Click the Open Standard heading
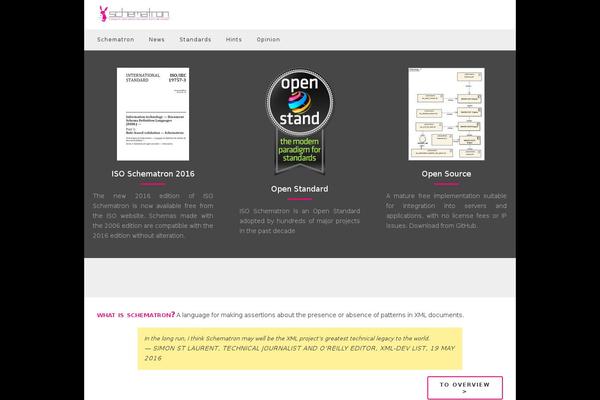The width and height of the screenshot is (600, 400). click(300, 189)
